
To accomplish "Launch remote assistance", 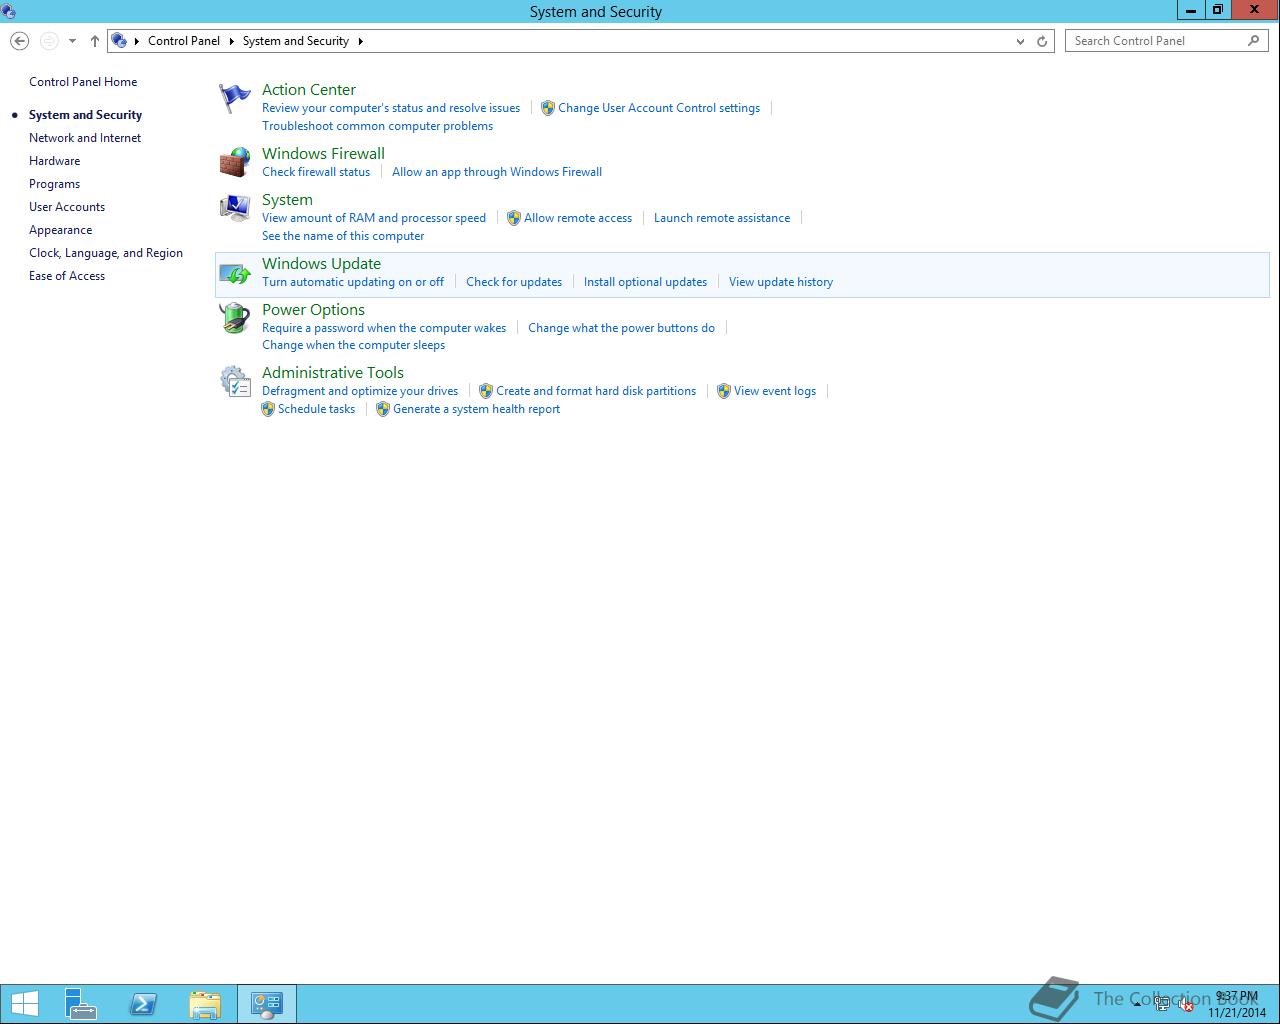I will coord(722,218).
